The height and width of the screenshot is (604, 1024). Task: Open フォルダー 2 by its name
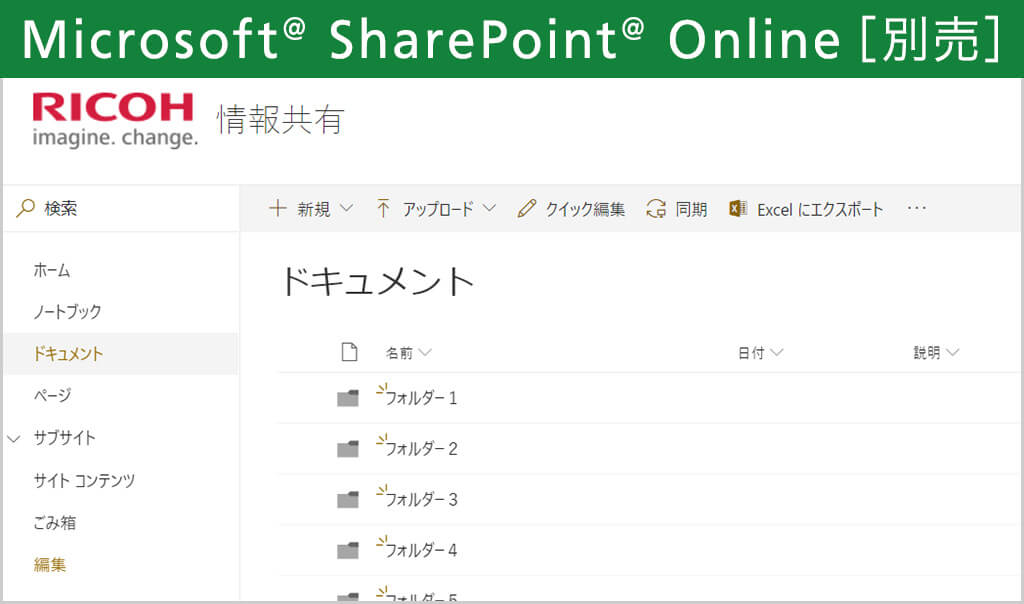pyautogui.click(x=421, y=449)
